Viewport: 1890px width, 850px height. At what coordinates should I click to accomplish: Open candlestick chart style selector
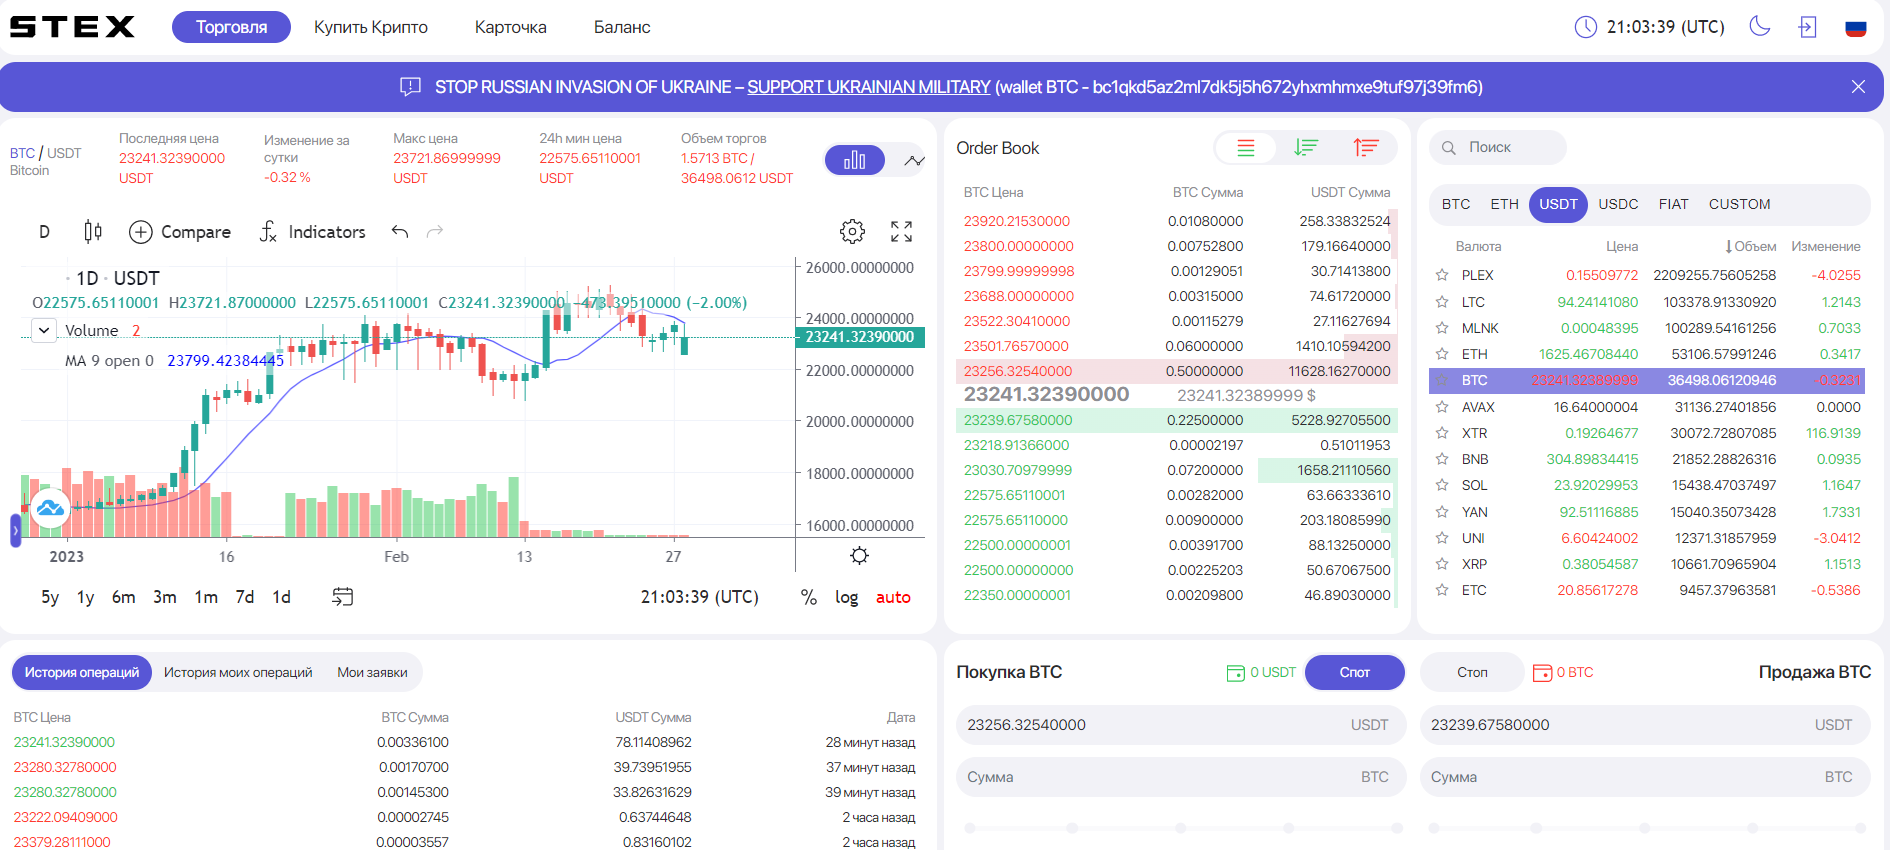[93, 232]
